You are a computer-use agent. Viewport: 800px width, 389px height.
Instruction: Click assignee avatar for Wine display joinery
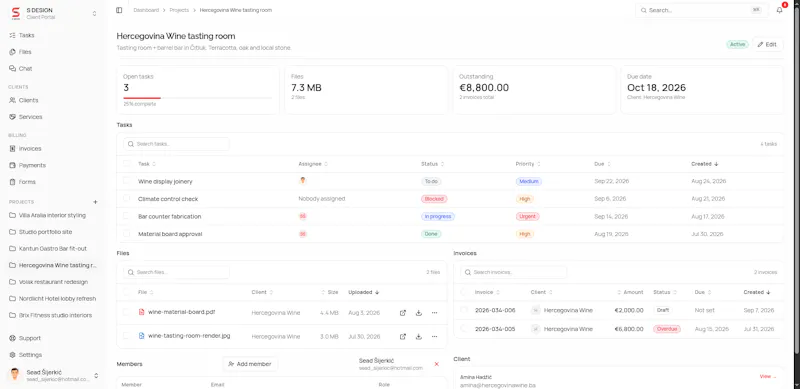coord(303,180)
